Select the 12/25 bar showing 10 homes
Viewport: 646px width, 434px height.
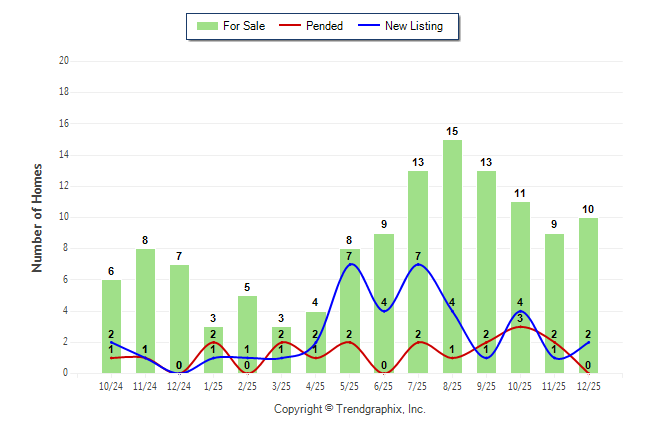pos(588,295)
